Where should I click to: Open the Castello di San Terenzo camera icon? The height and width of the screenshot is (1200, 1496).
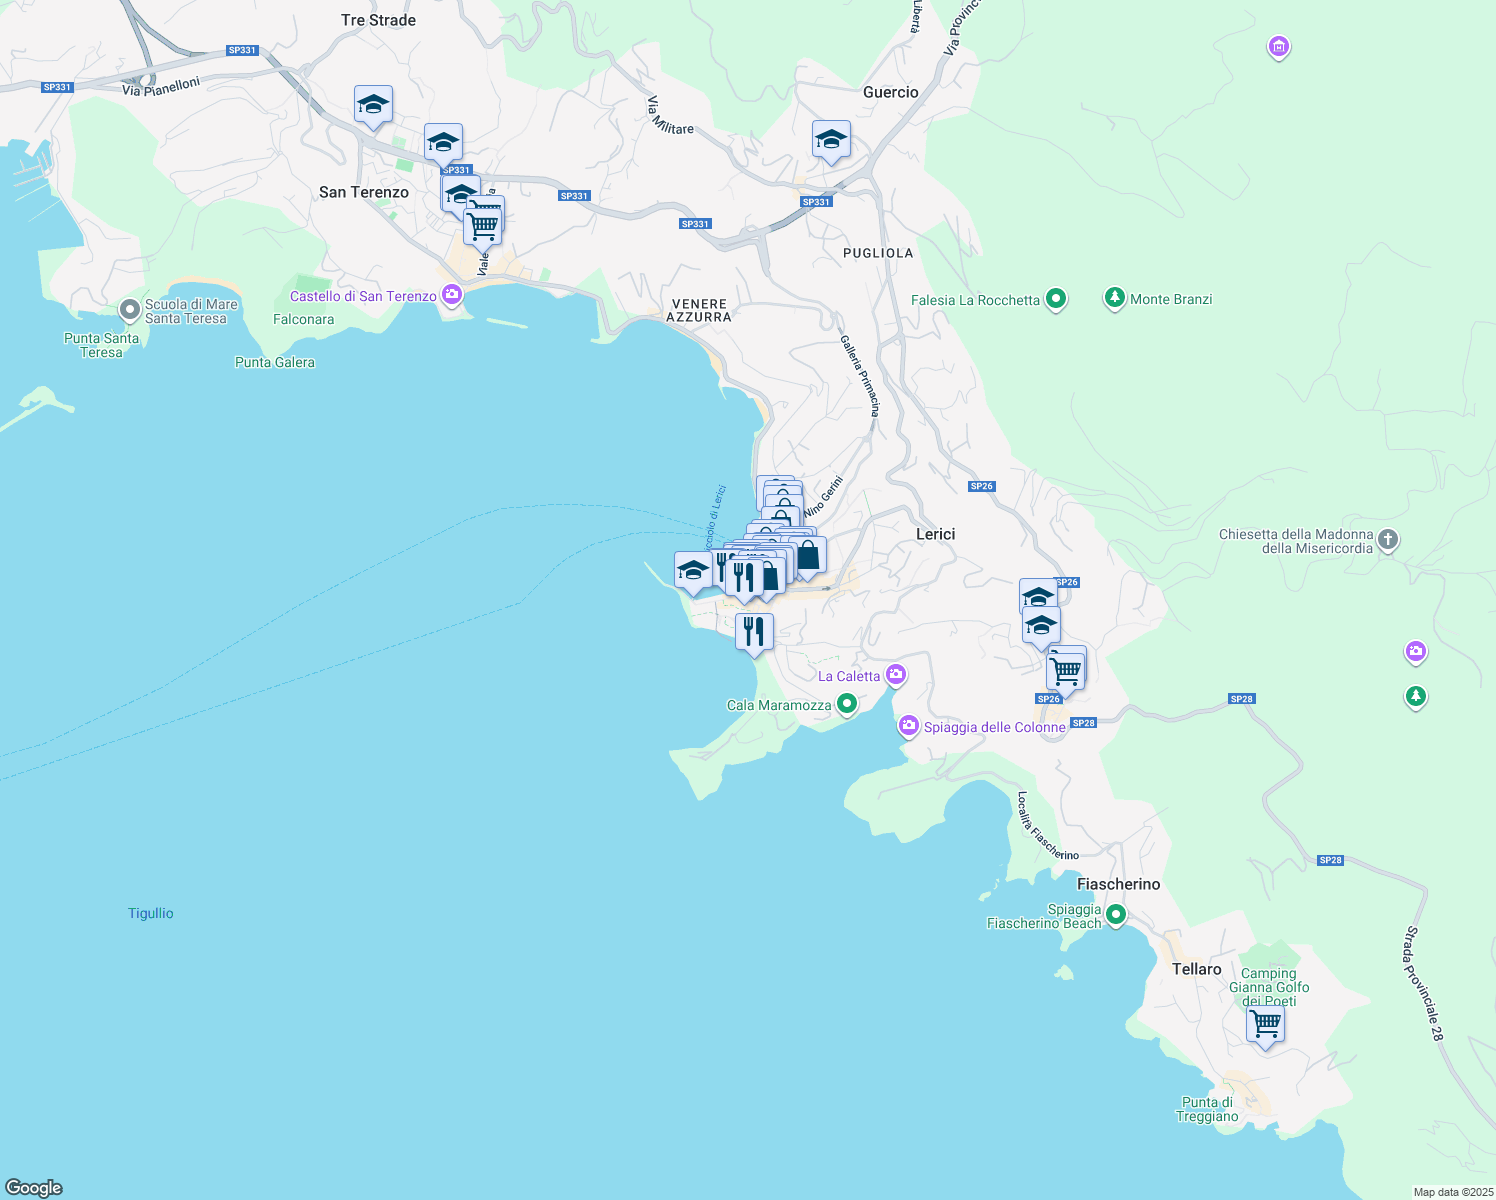coord(452,296)
